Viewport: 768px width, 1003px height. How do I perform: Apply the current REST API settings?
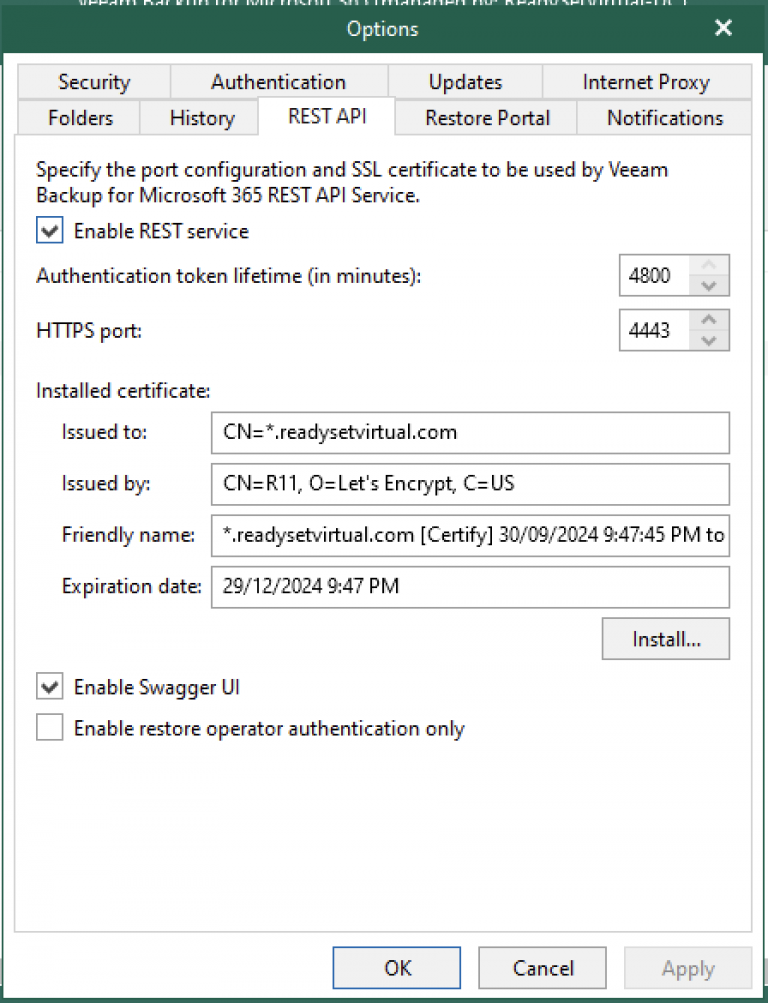(688, 967)
